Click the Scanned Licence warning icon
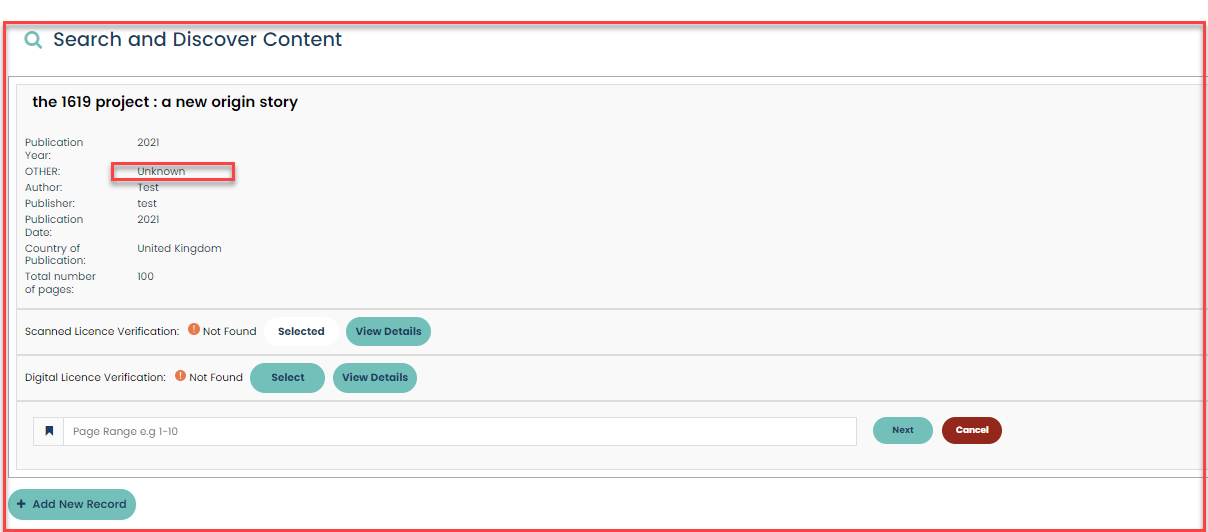The width and height of the screenshot is (1208, 532). click(194, 330)
